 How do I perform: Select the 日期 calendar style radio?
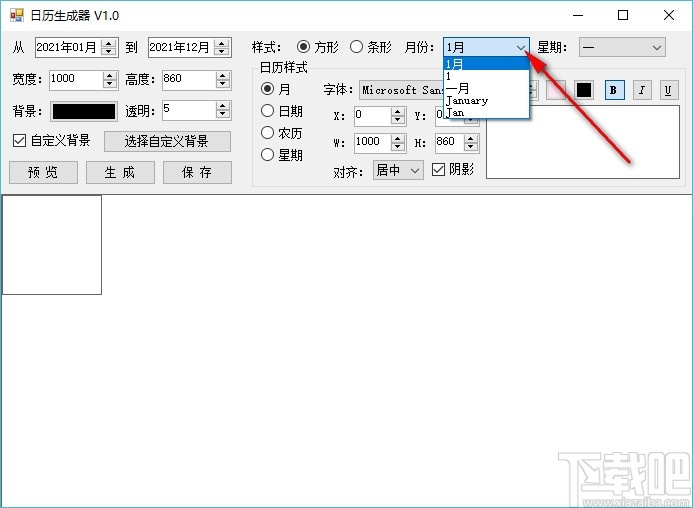(267, 111)
